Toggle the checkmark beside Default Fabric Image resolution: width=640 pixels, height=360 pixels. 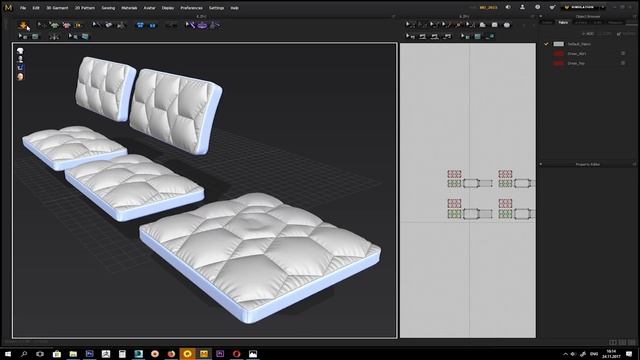(546, 44)
